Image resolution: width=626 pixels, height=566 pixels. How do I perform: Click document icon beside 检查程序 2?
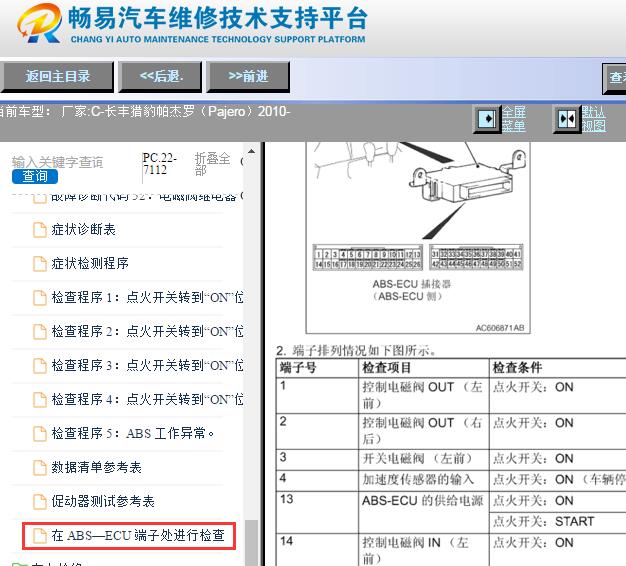point(40,332)
